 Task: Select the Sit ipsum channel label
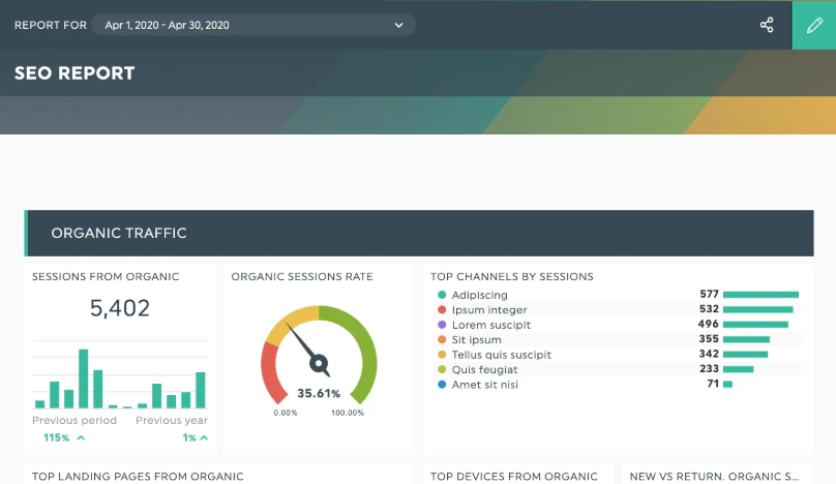[477, 340]
